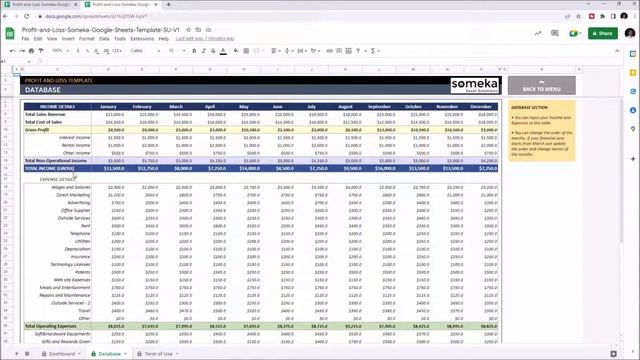Open the zoom level dropdown
The image size is (640, 360).
pyautogui.click(x=60, y=51)
